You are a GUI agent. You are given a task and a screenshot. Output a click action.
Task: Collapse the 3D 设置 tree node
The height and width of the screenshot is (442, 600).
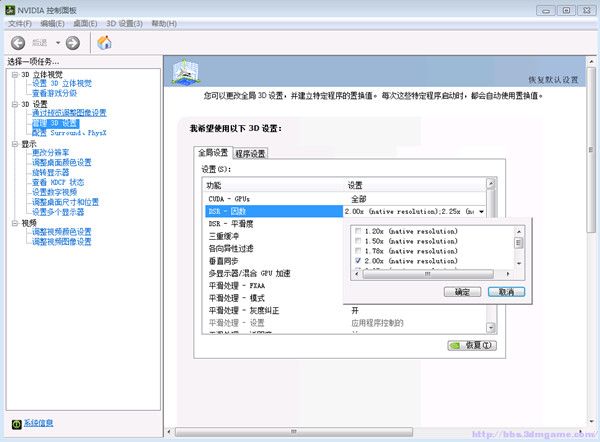tap(15, 104)
